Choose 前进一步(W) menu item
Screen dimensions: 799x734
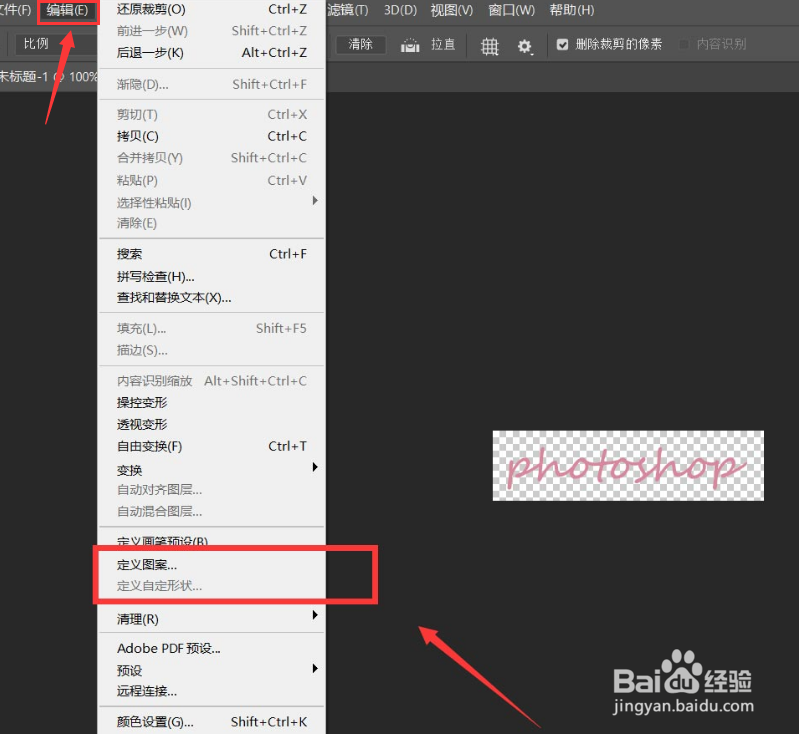tap(211, 31)
